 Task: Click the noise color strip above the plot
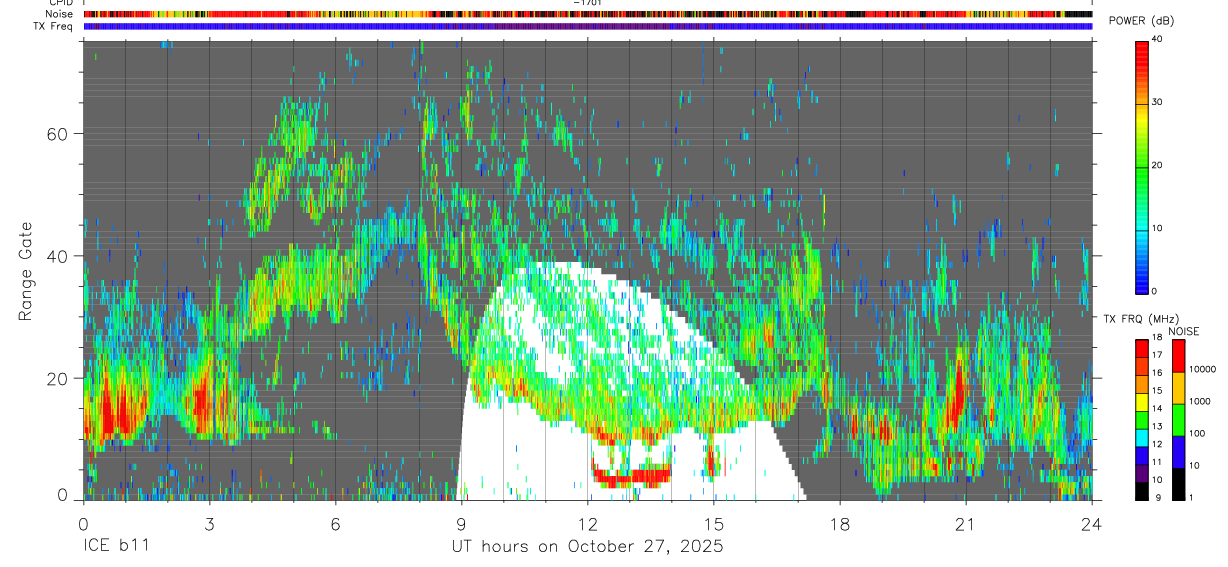point(587,14)
